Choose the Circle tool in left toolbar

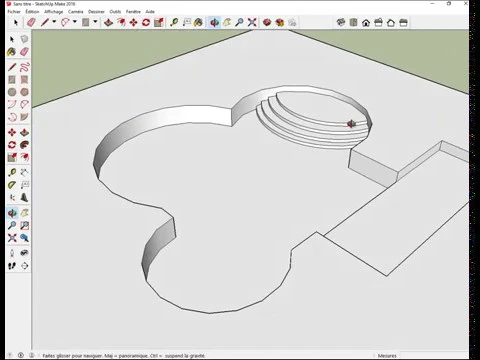point(12,92)
